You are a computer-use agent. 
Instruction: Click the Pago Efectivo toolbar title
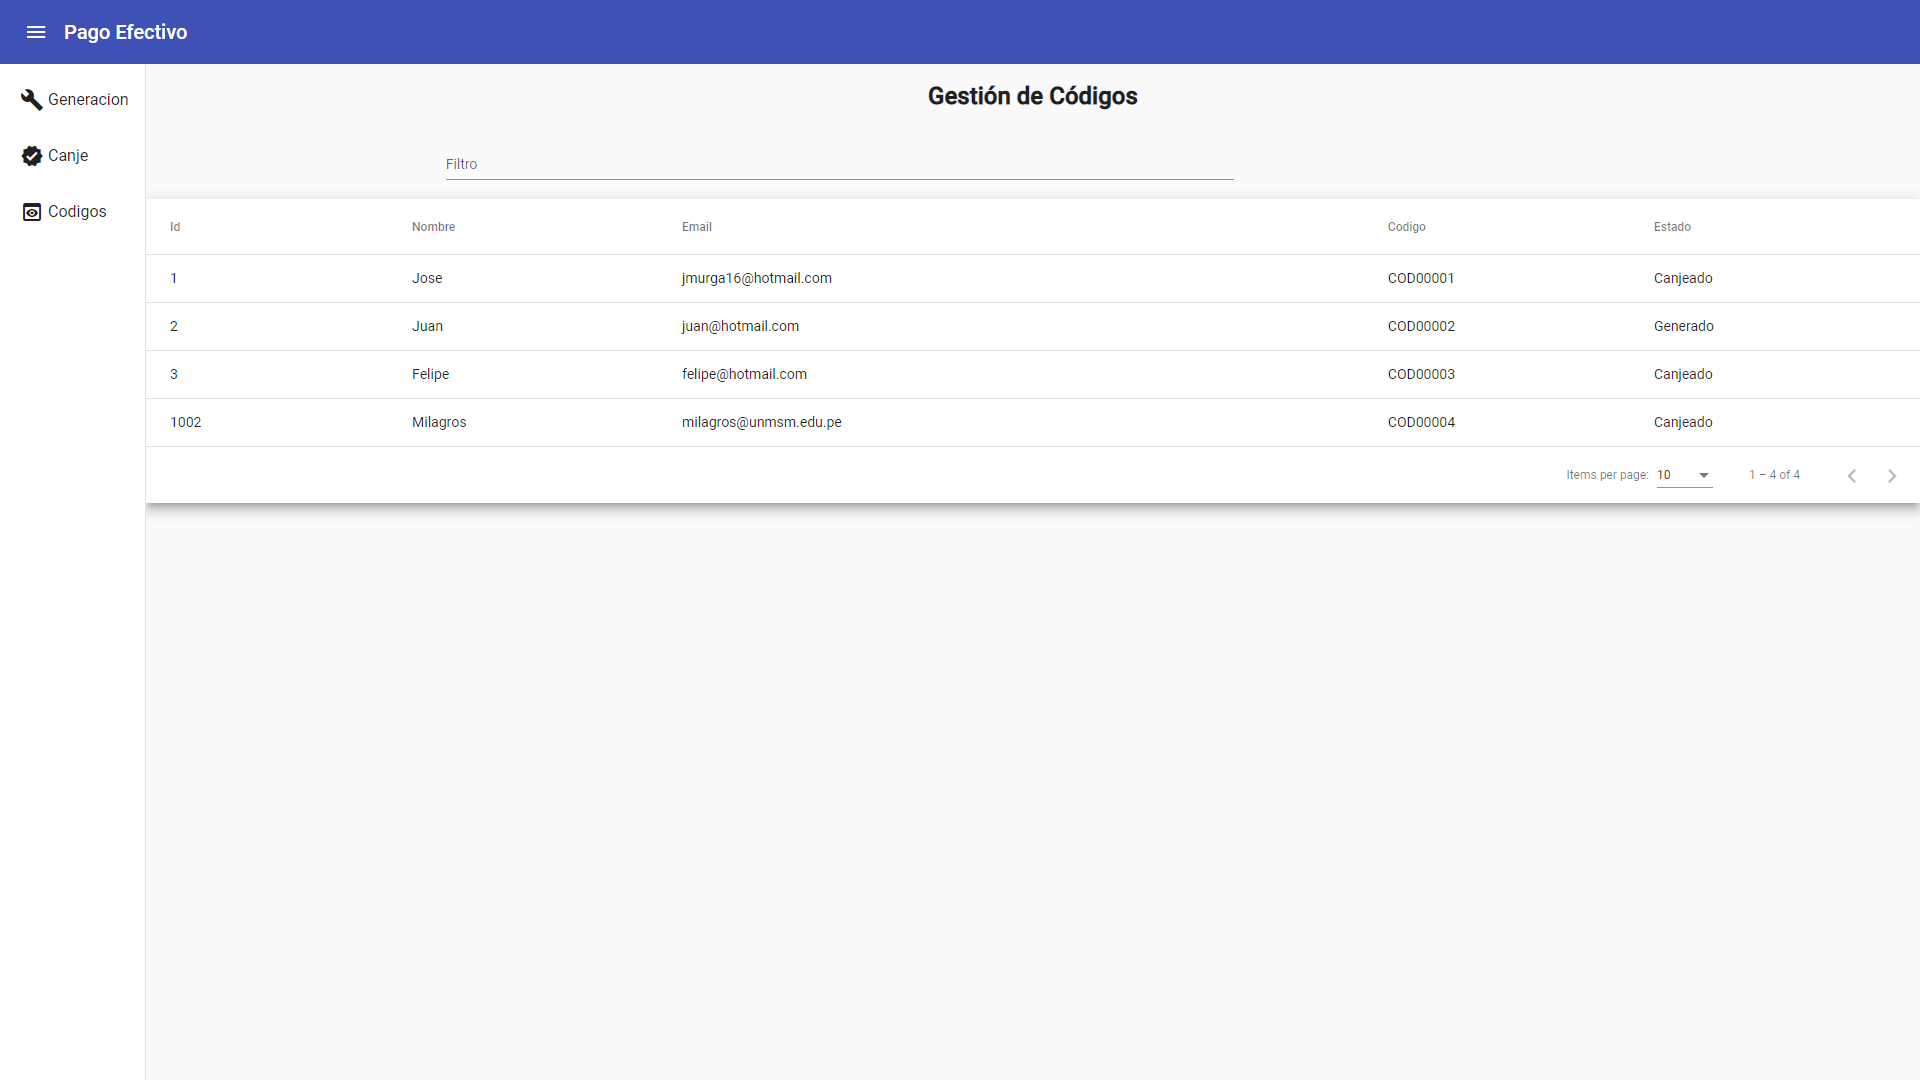click(126, 32)
